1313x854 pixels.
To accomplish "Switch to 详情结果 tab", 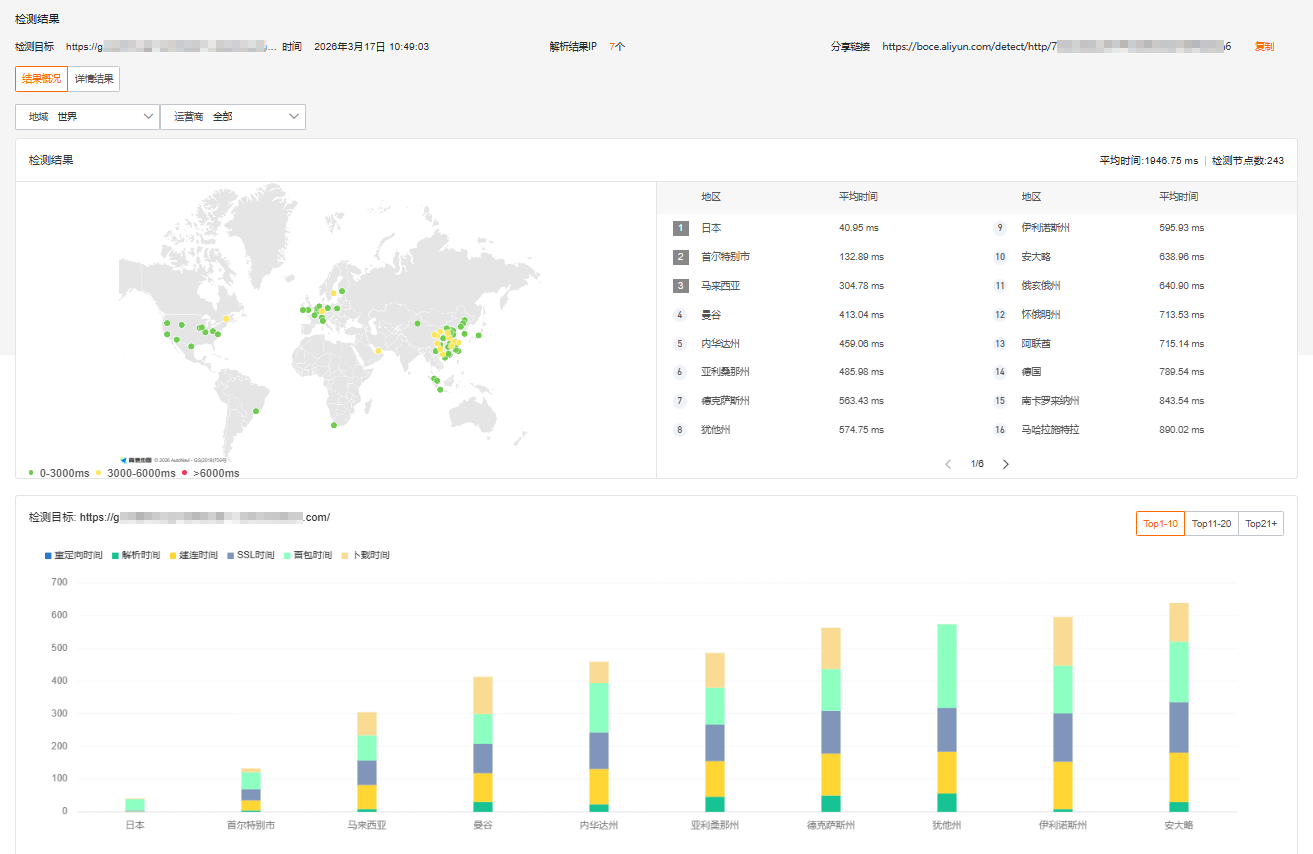I will [x=94, y=79].
